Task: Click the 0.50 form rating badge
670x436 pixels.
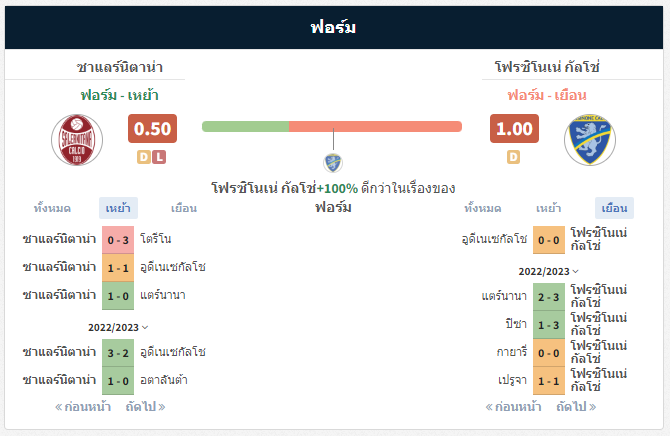Action: click(152, 129)
